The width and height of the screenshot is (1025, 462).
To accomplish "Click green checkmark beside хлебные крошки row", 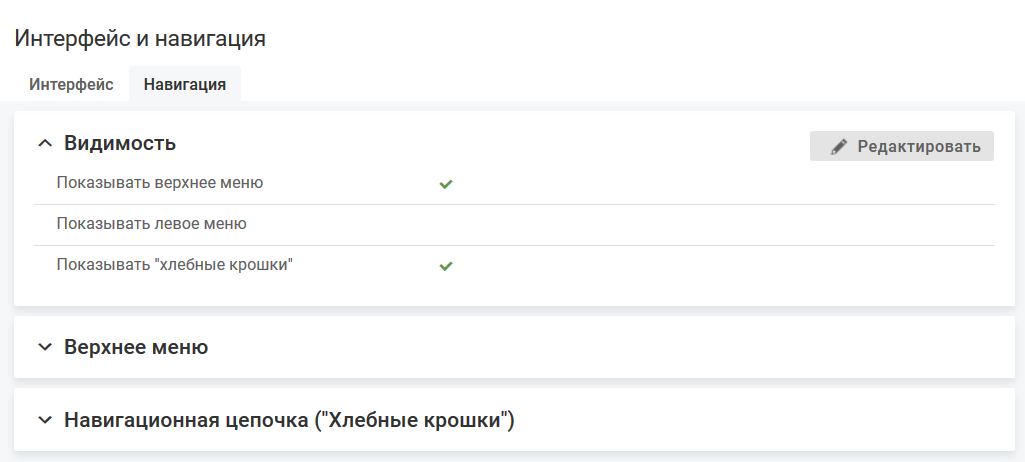I will click(446, 267).
